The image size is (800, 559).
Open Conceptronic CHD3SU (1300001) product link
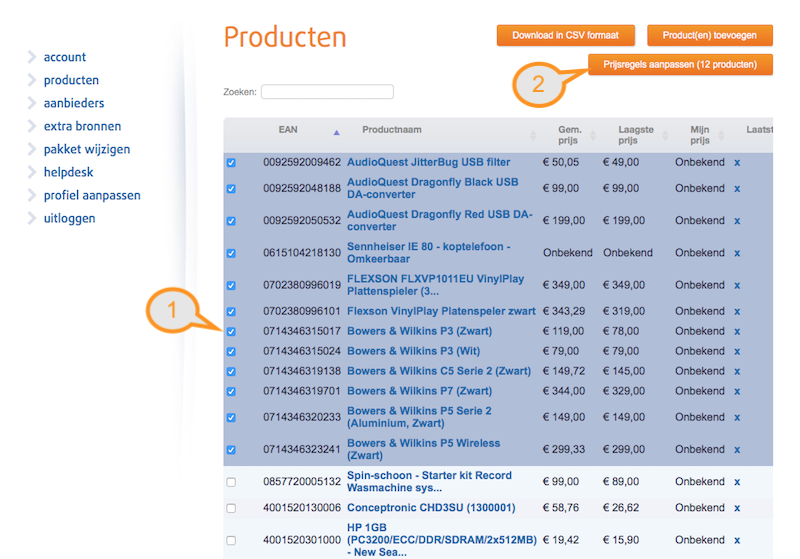click(431, 507)
